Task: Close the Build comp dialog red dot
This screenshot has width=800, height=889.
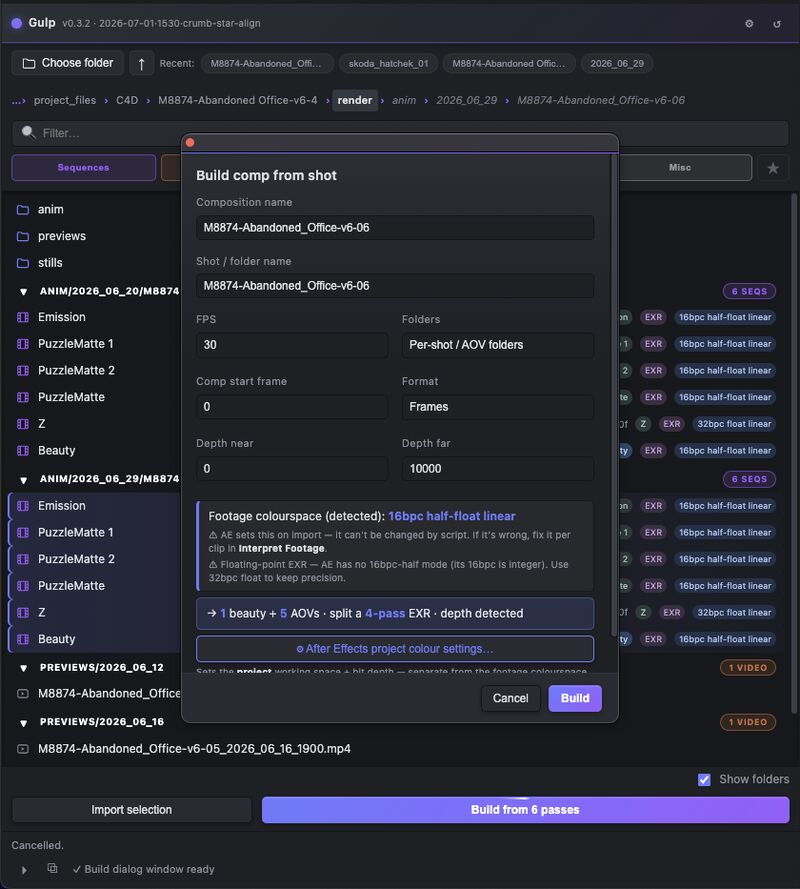Action: tap(191, 142)
